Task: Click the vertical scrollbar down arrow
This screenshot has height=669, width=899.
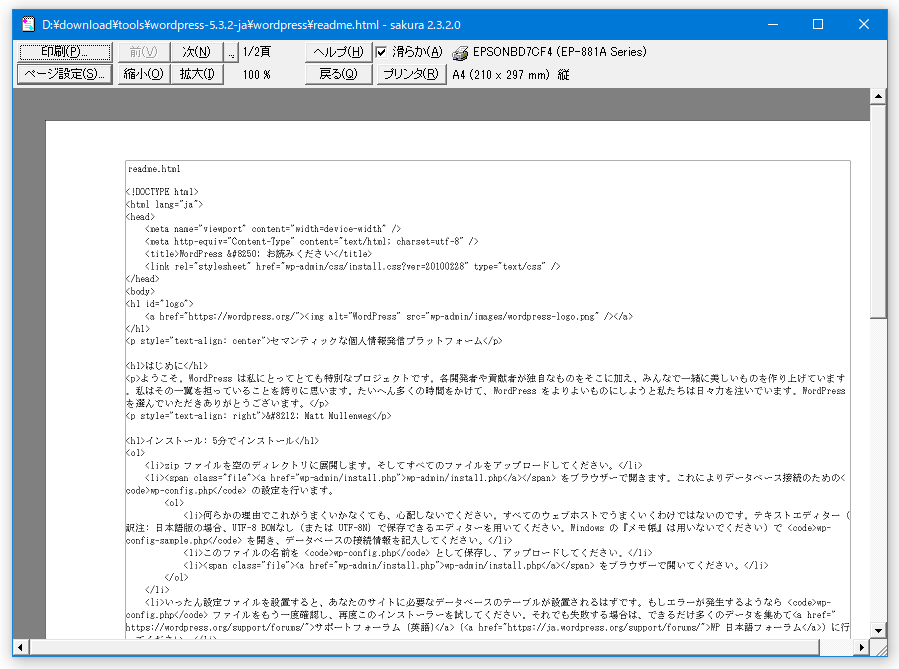Action: pos(878,631)
